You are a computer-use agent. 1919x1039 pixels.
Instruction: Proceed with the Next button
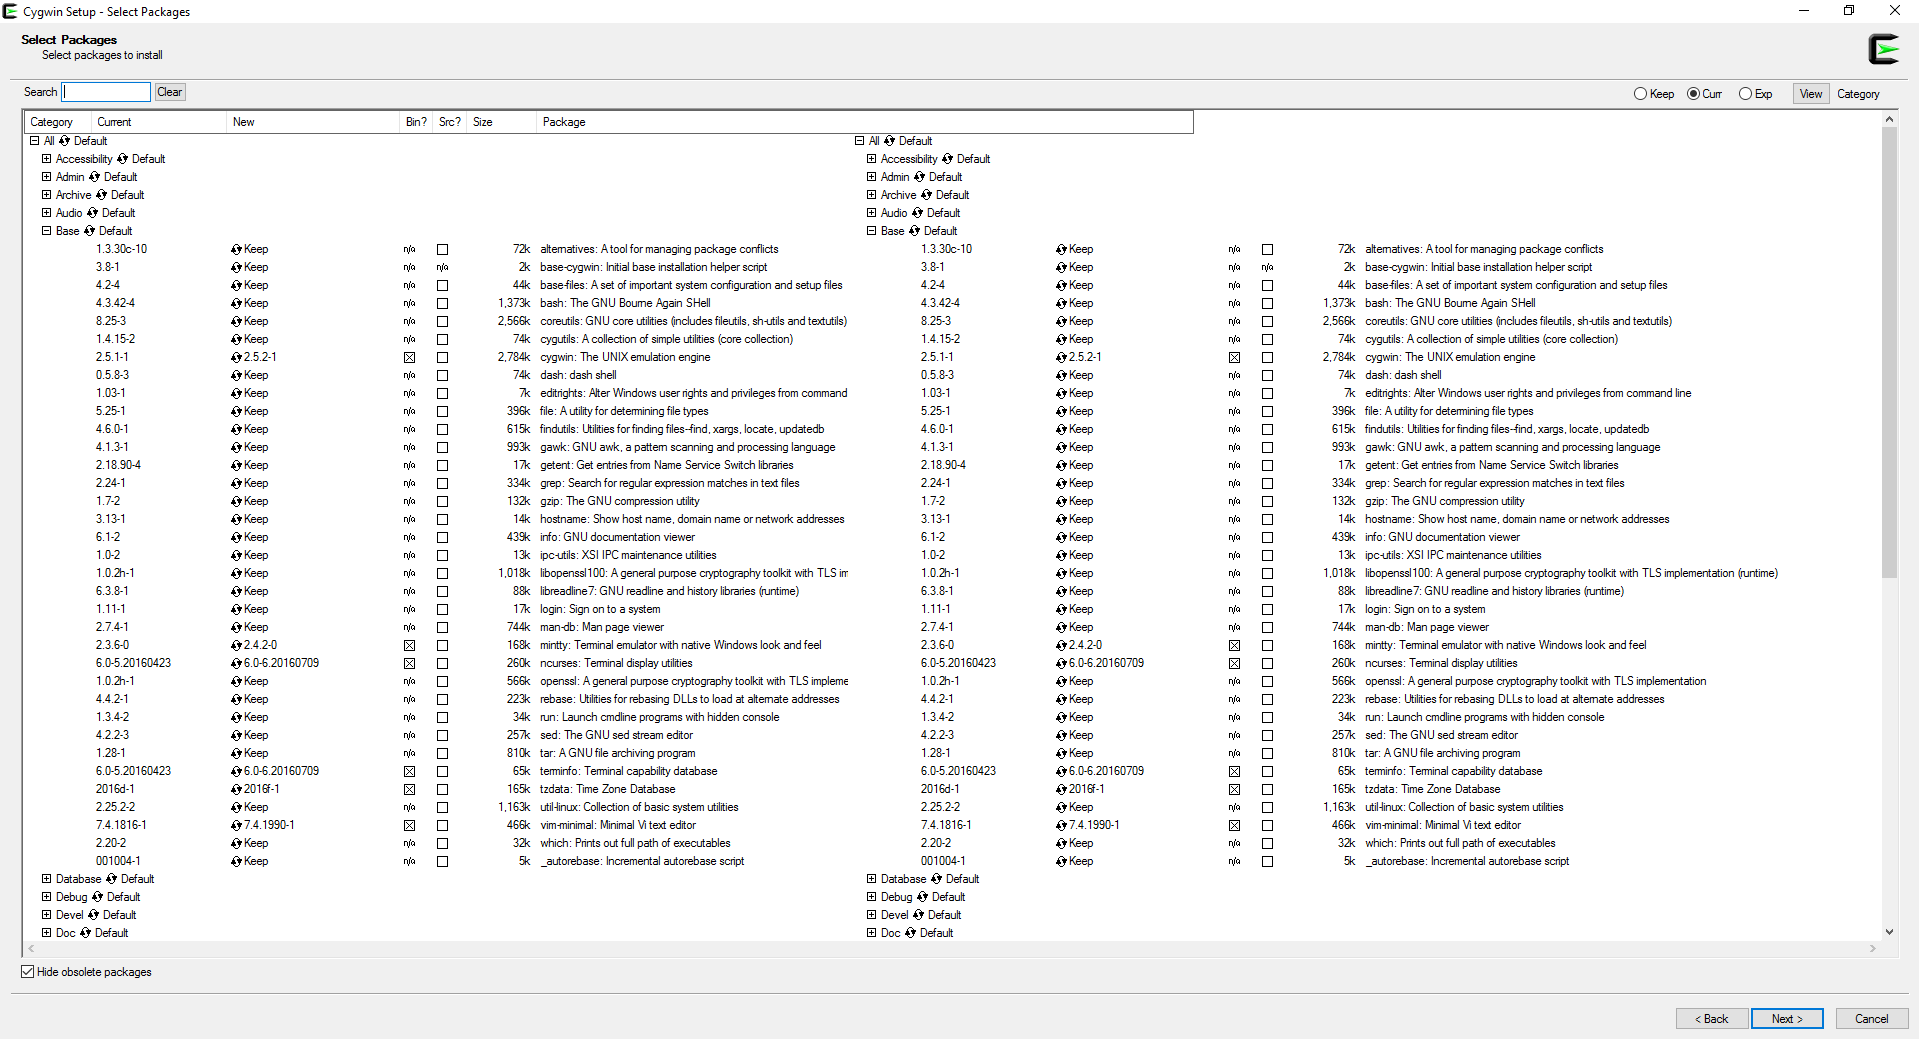click(x=1787, y=1019)
